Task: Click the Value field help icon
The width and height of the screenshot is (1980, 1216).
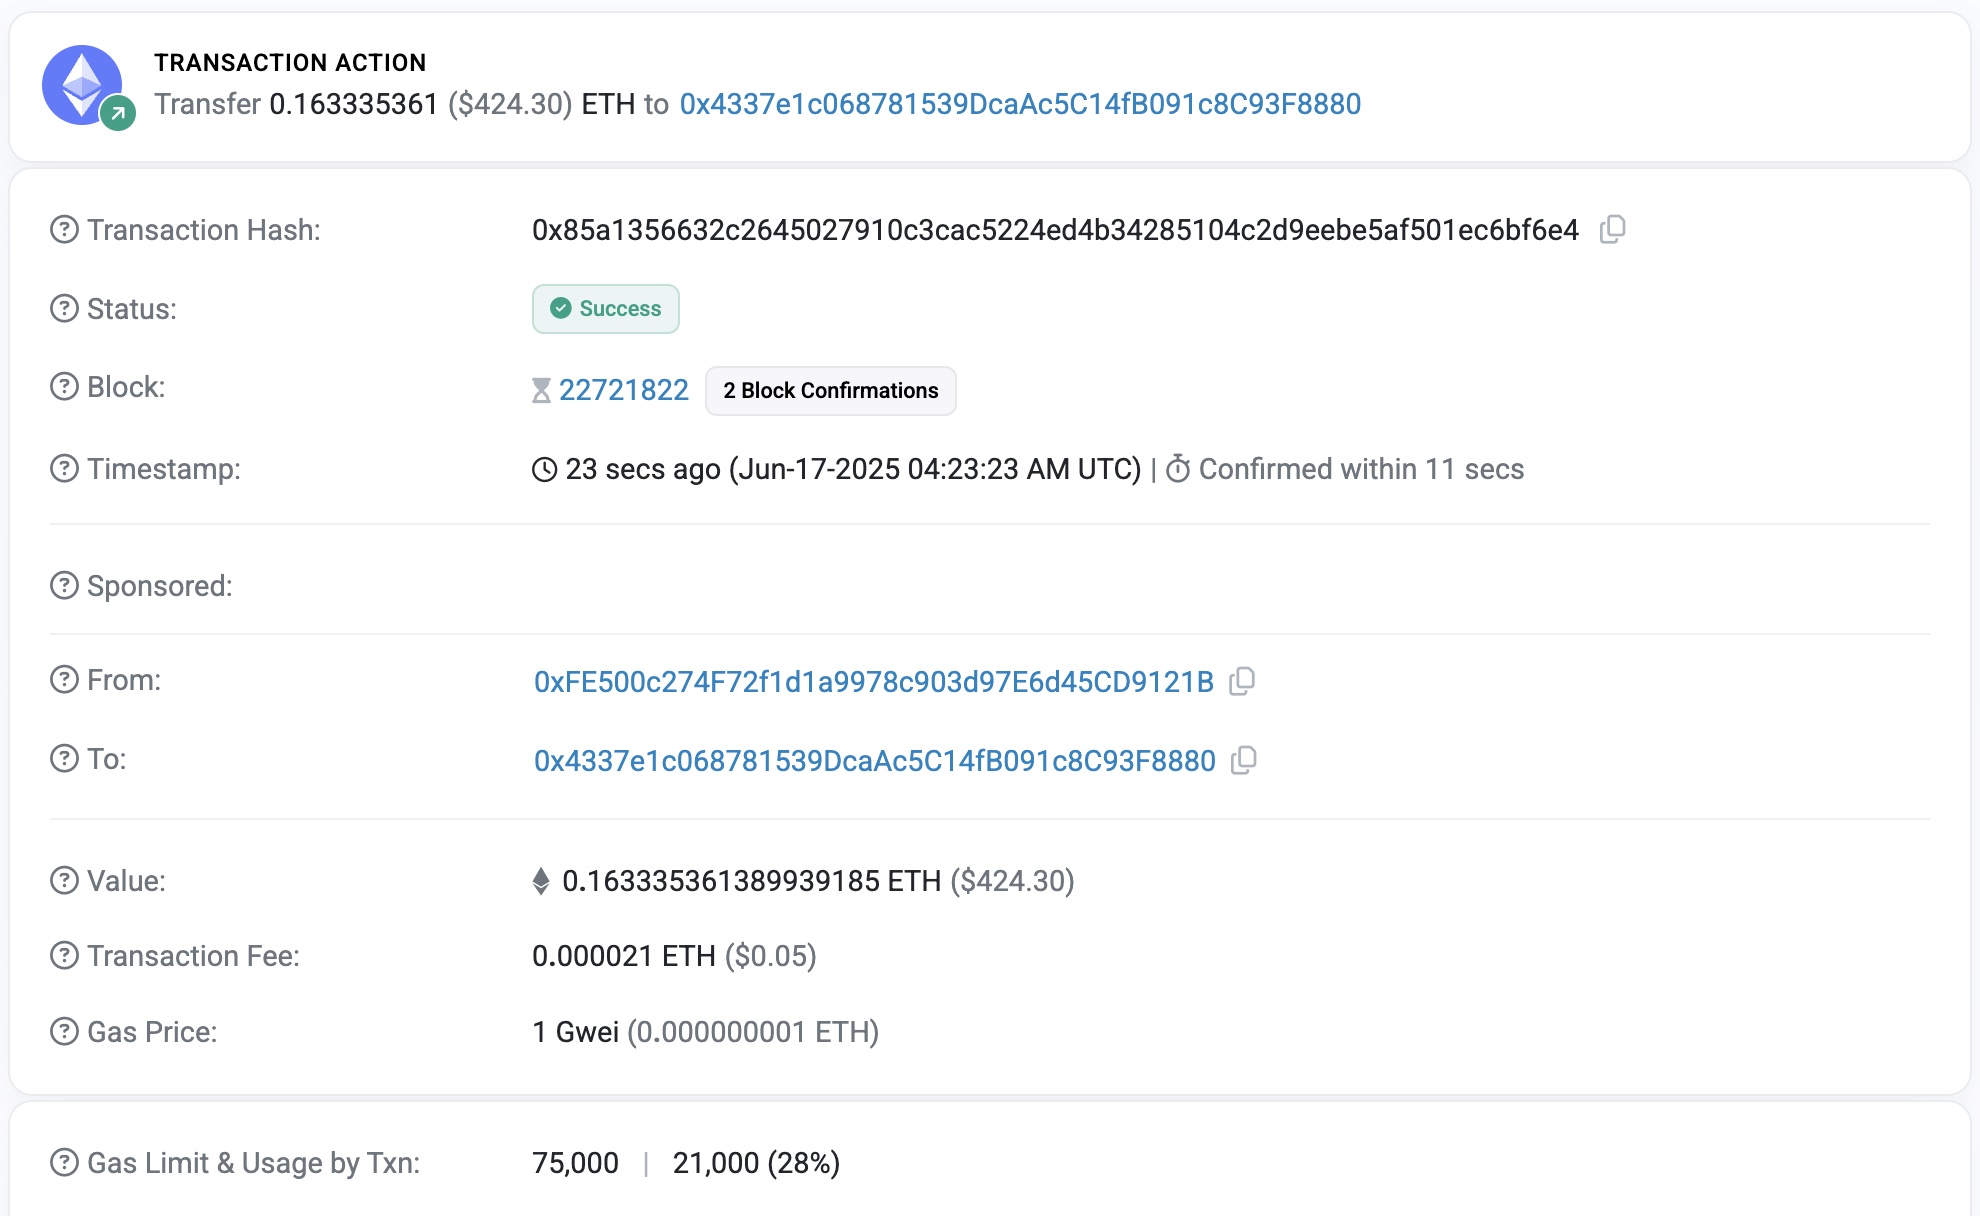Action: (64, 881)
